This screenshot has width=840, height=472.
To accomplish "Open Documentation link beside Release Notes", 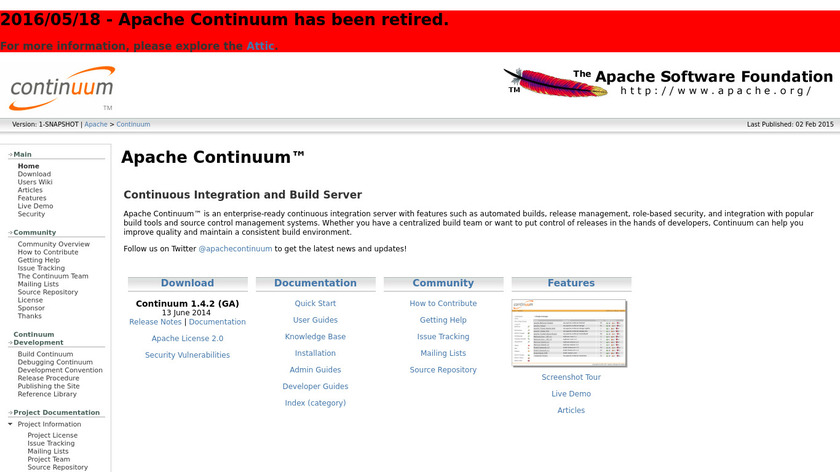I will [217, 322].
